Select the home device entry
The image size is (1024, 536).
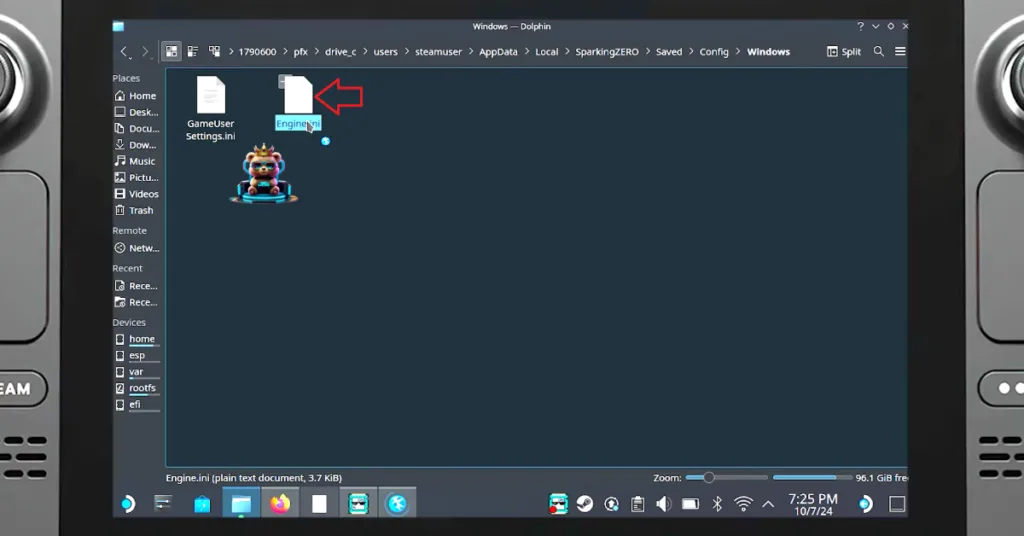[136, 339]
